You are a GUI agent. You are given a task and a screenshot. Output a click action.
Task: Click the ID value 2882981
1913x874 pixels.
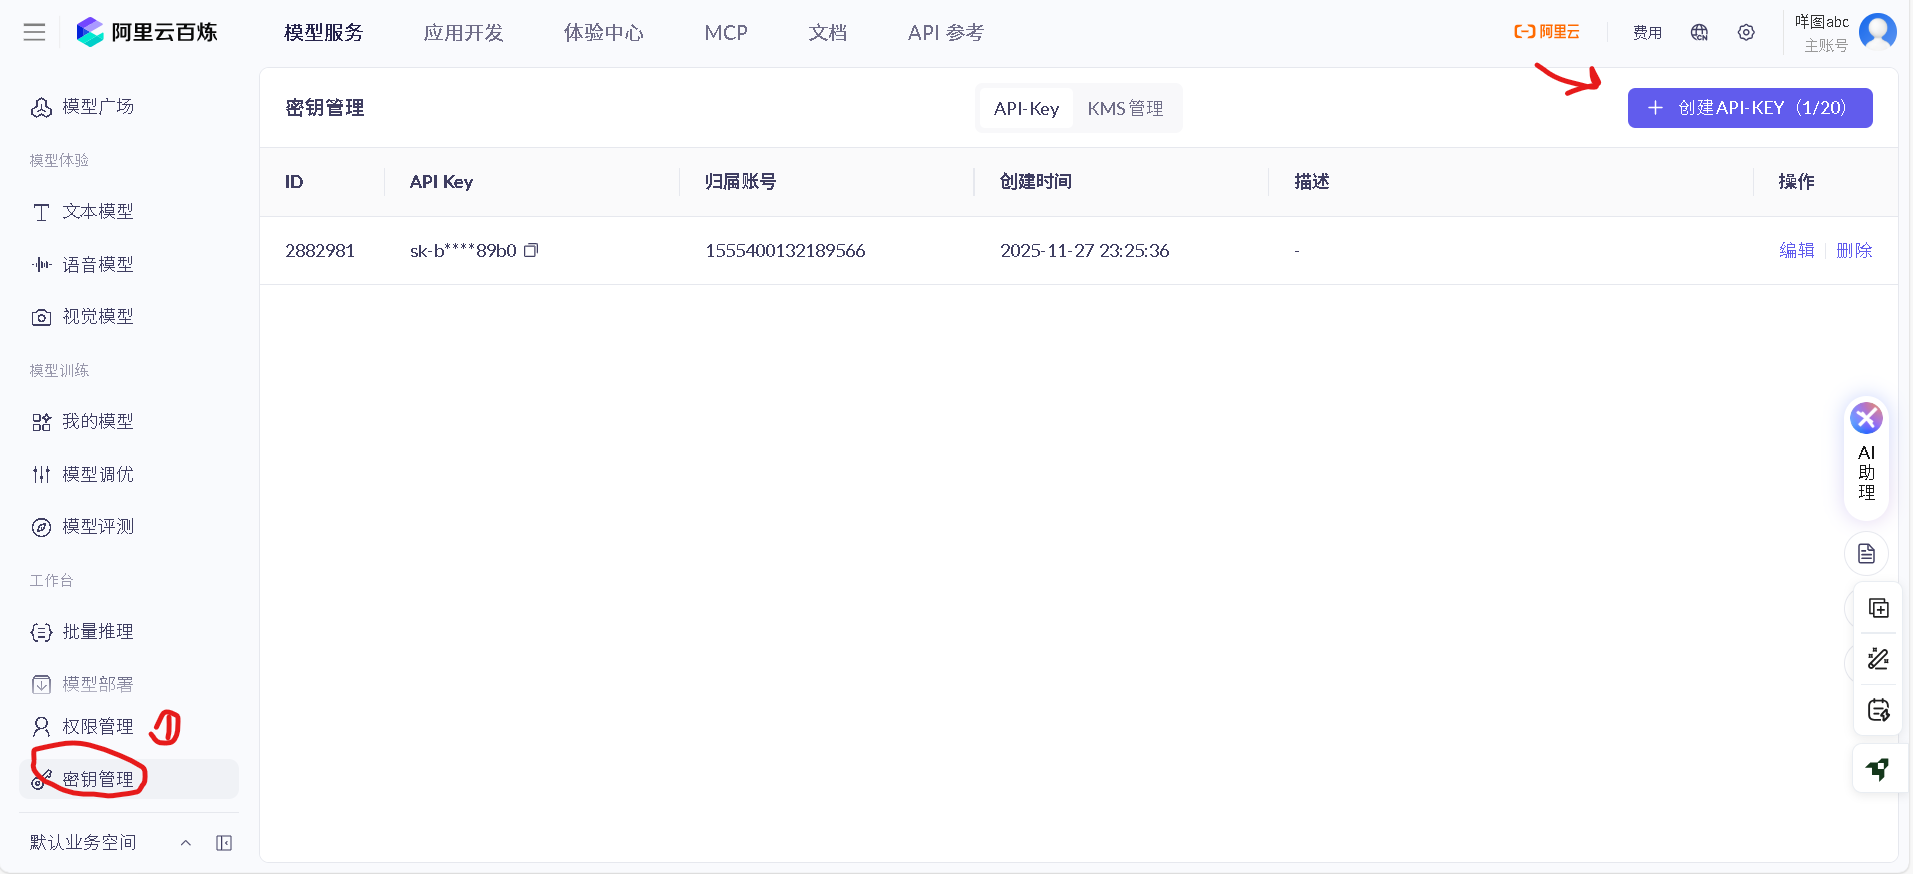[320, 251]
